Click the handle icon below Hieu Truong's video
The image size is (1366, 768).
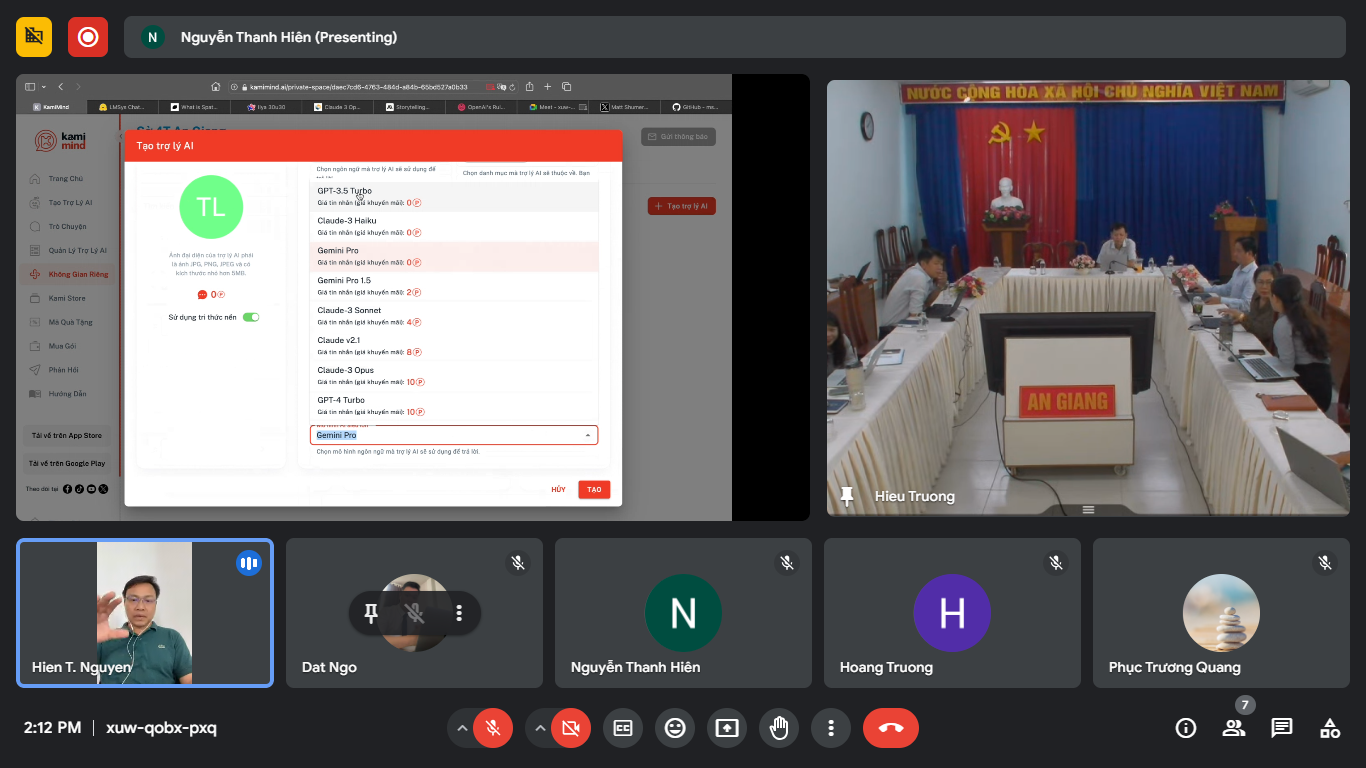tap(1088, 510)
